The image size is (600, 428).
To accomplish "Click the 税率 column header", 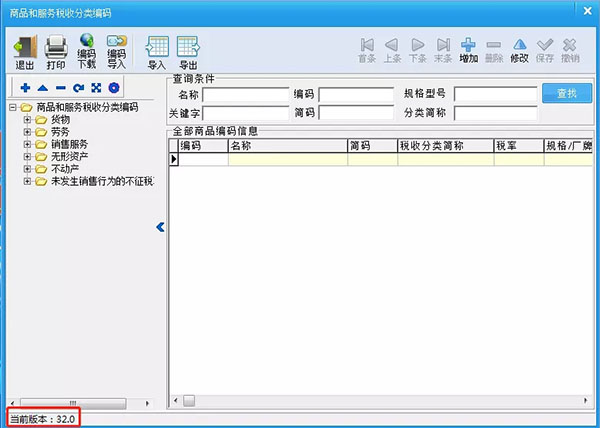I will pos(519,146).
